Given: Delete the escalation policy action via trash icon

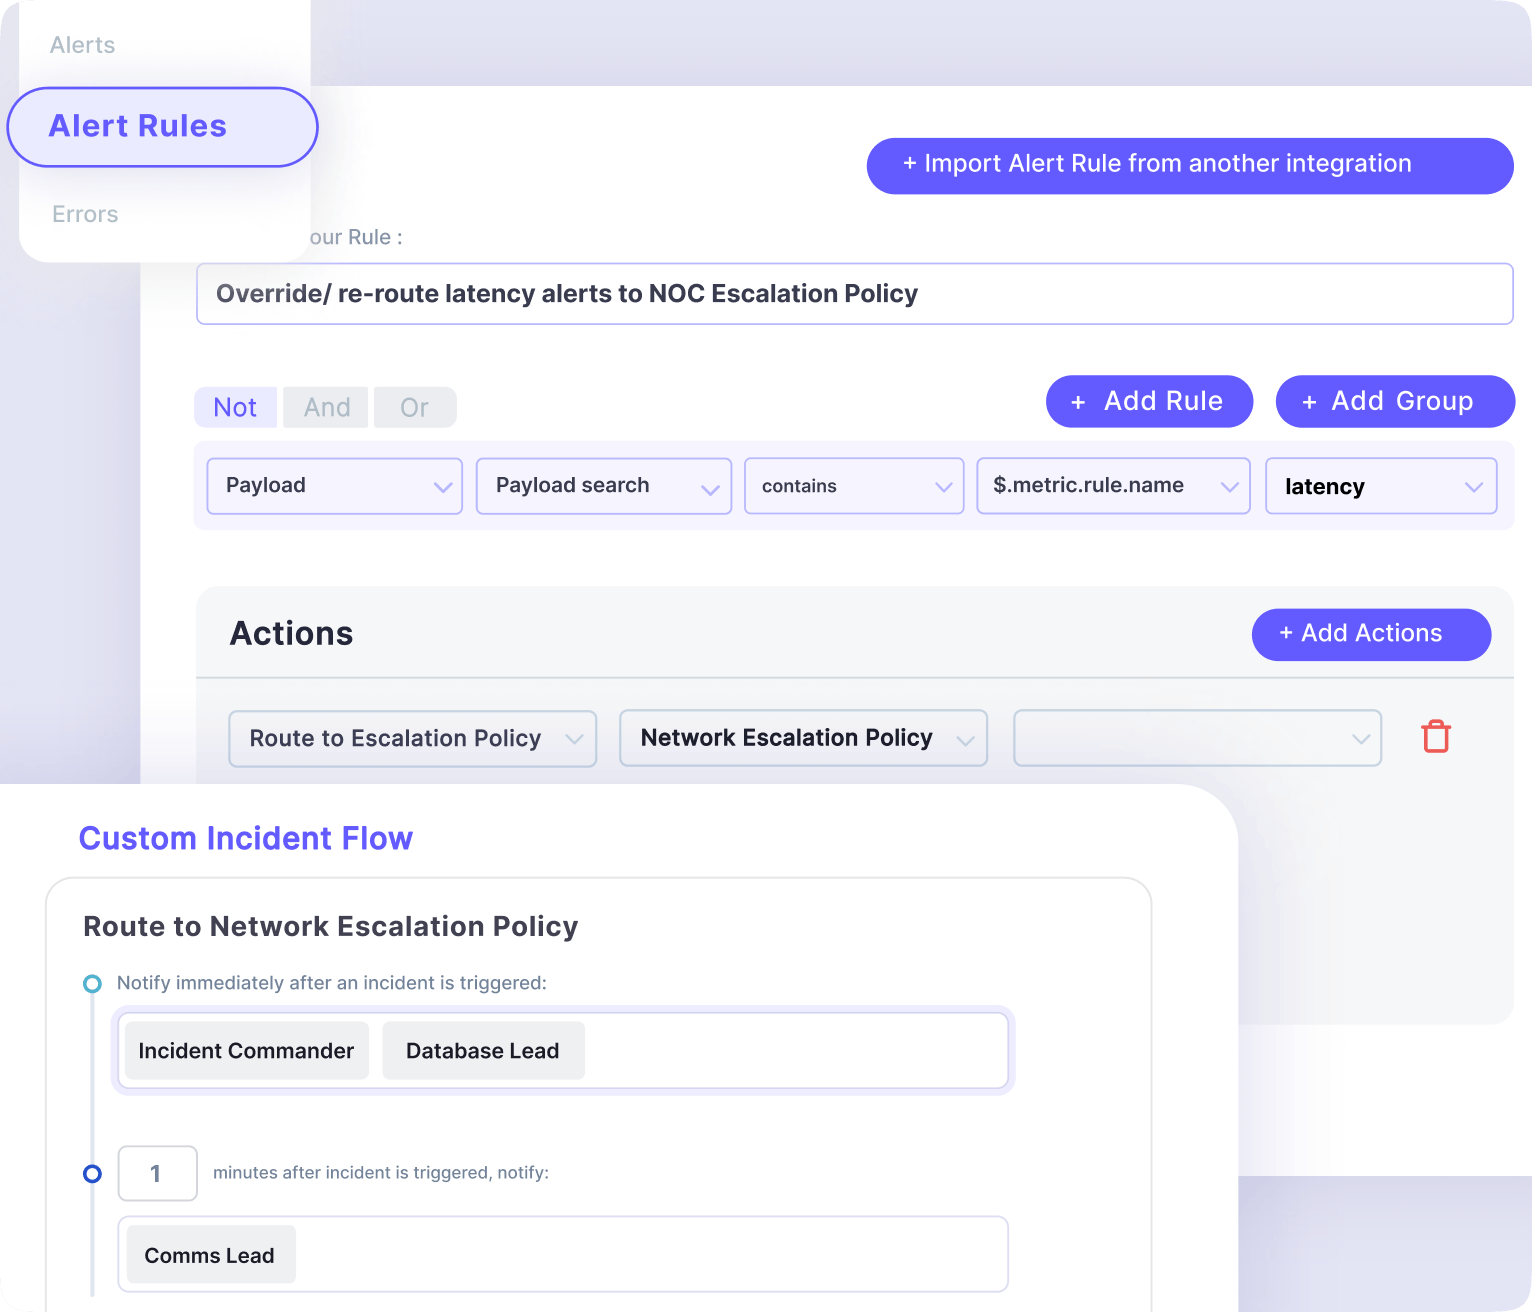Looking at the screenshot, I should (1435, 737).
